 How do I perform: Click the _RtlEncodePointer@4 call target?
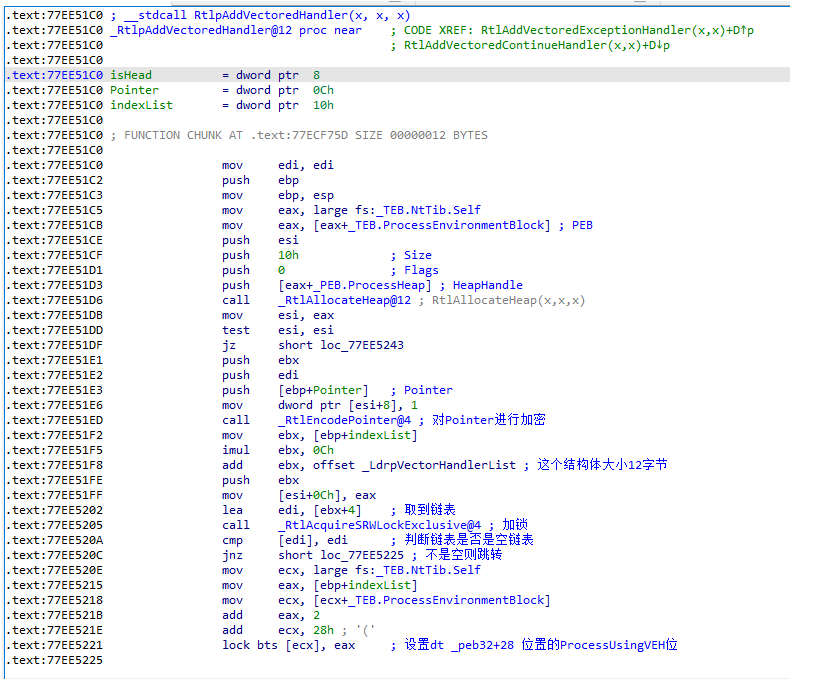(344, 420)
